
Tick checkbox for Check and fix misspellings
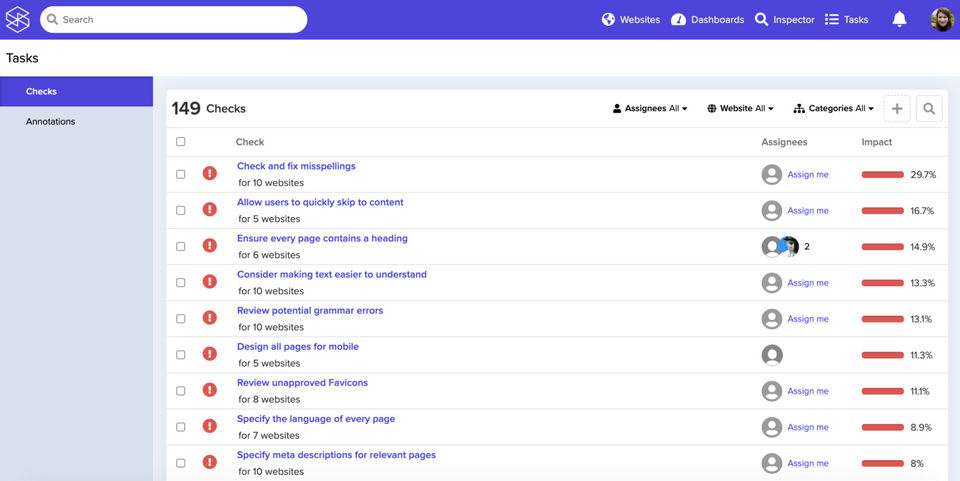pyautogui.click(x=181, y=174)
